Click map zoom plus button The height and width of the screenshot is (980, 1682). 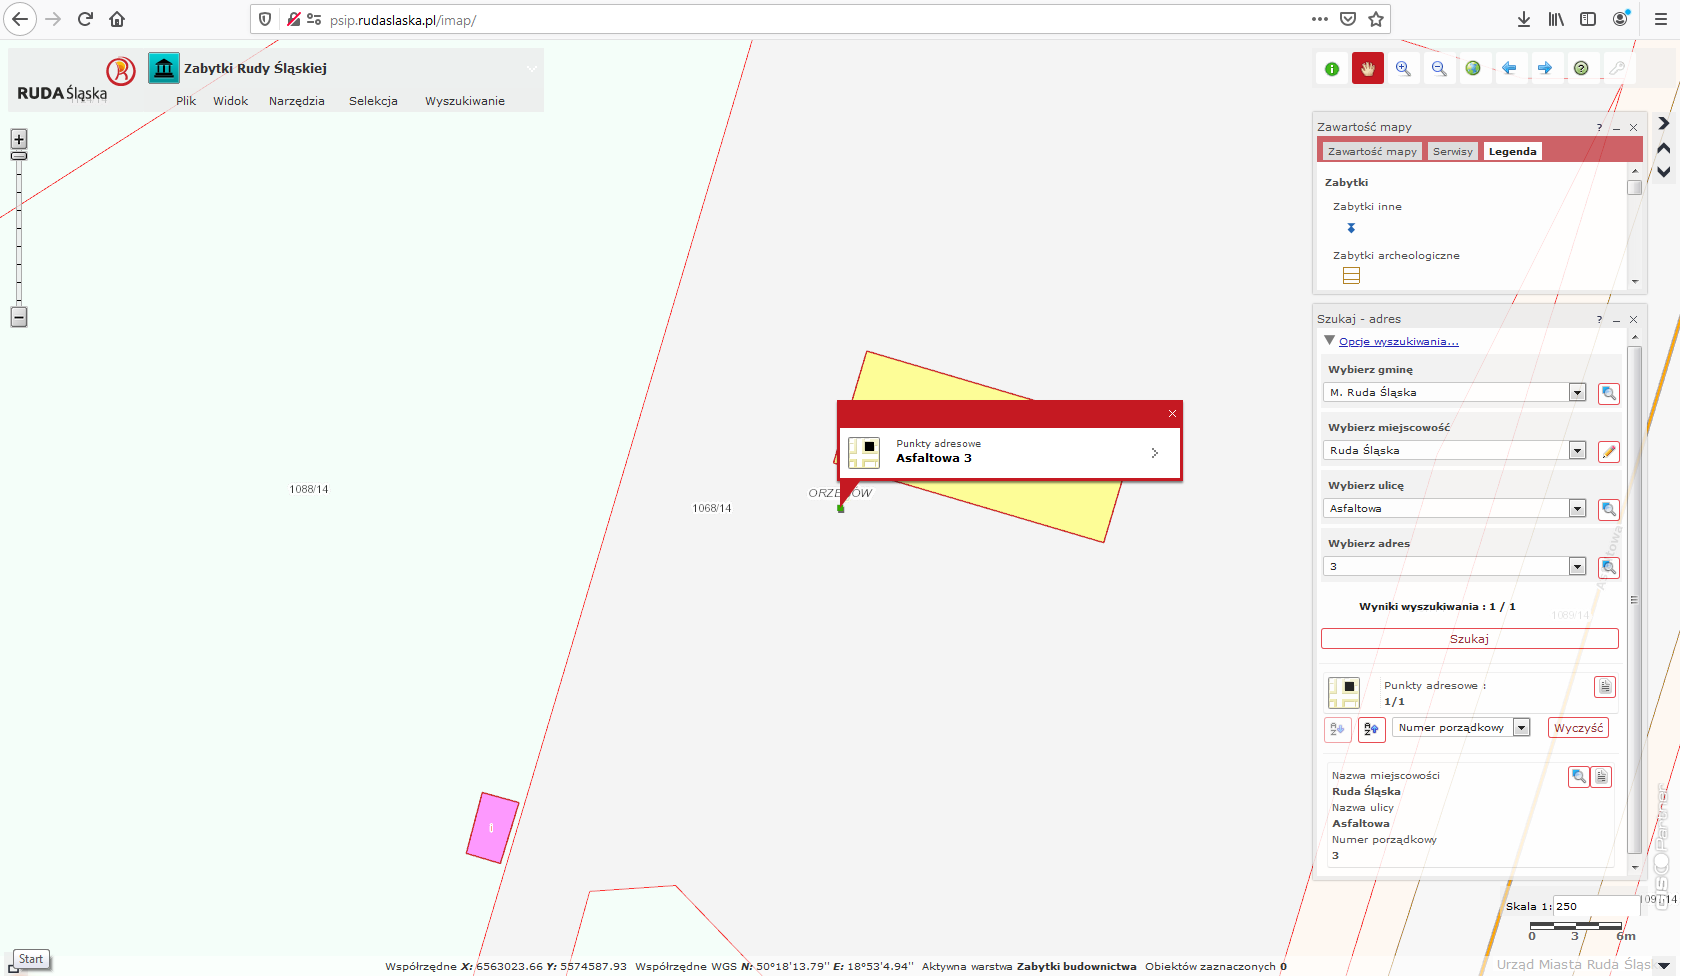point(19,139)
